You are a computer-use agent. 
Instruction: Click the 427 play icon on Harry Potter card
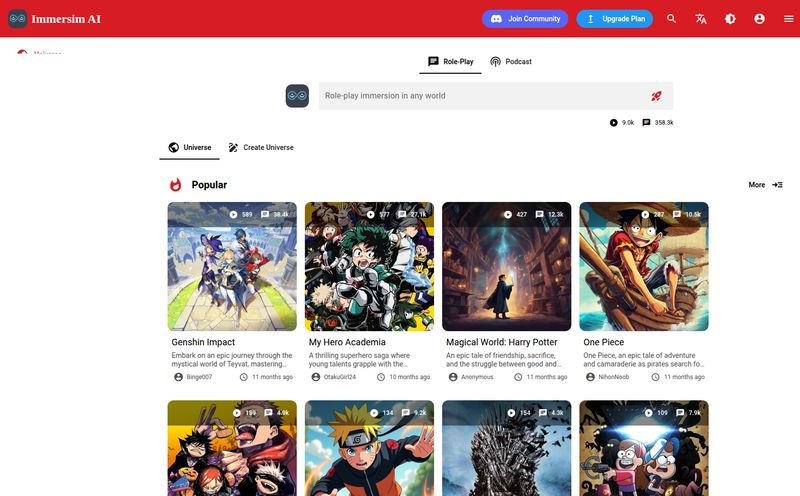508,214
